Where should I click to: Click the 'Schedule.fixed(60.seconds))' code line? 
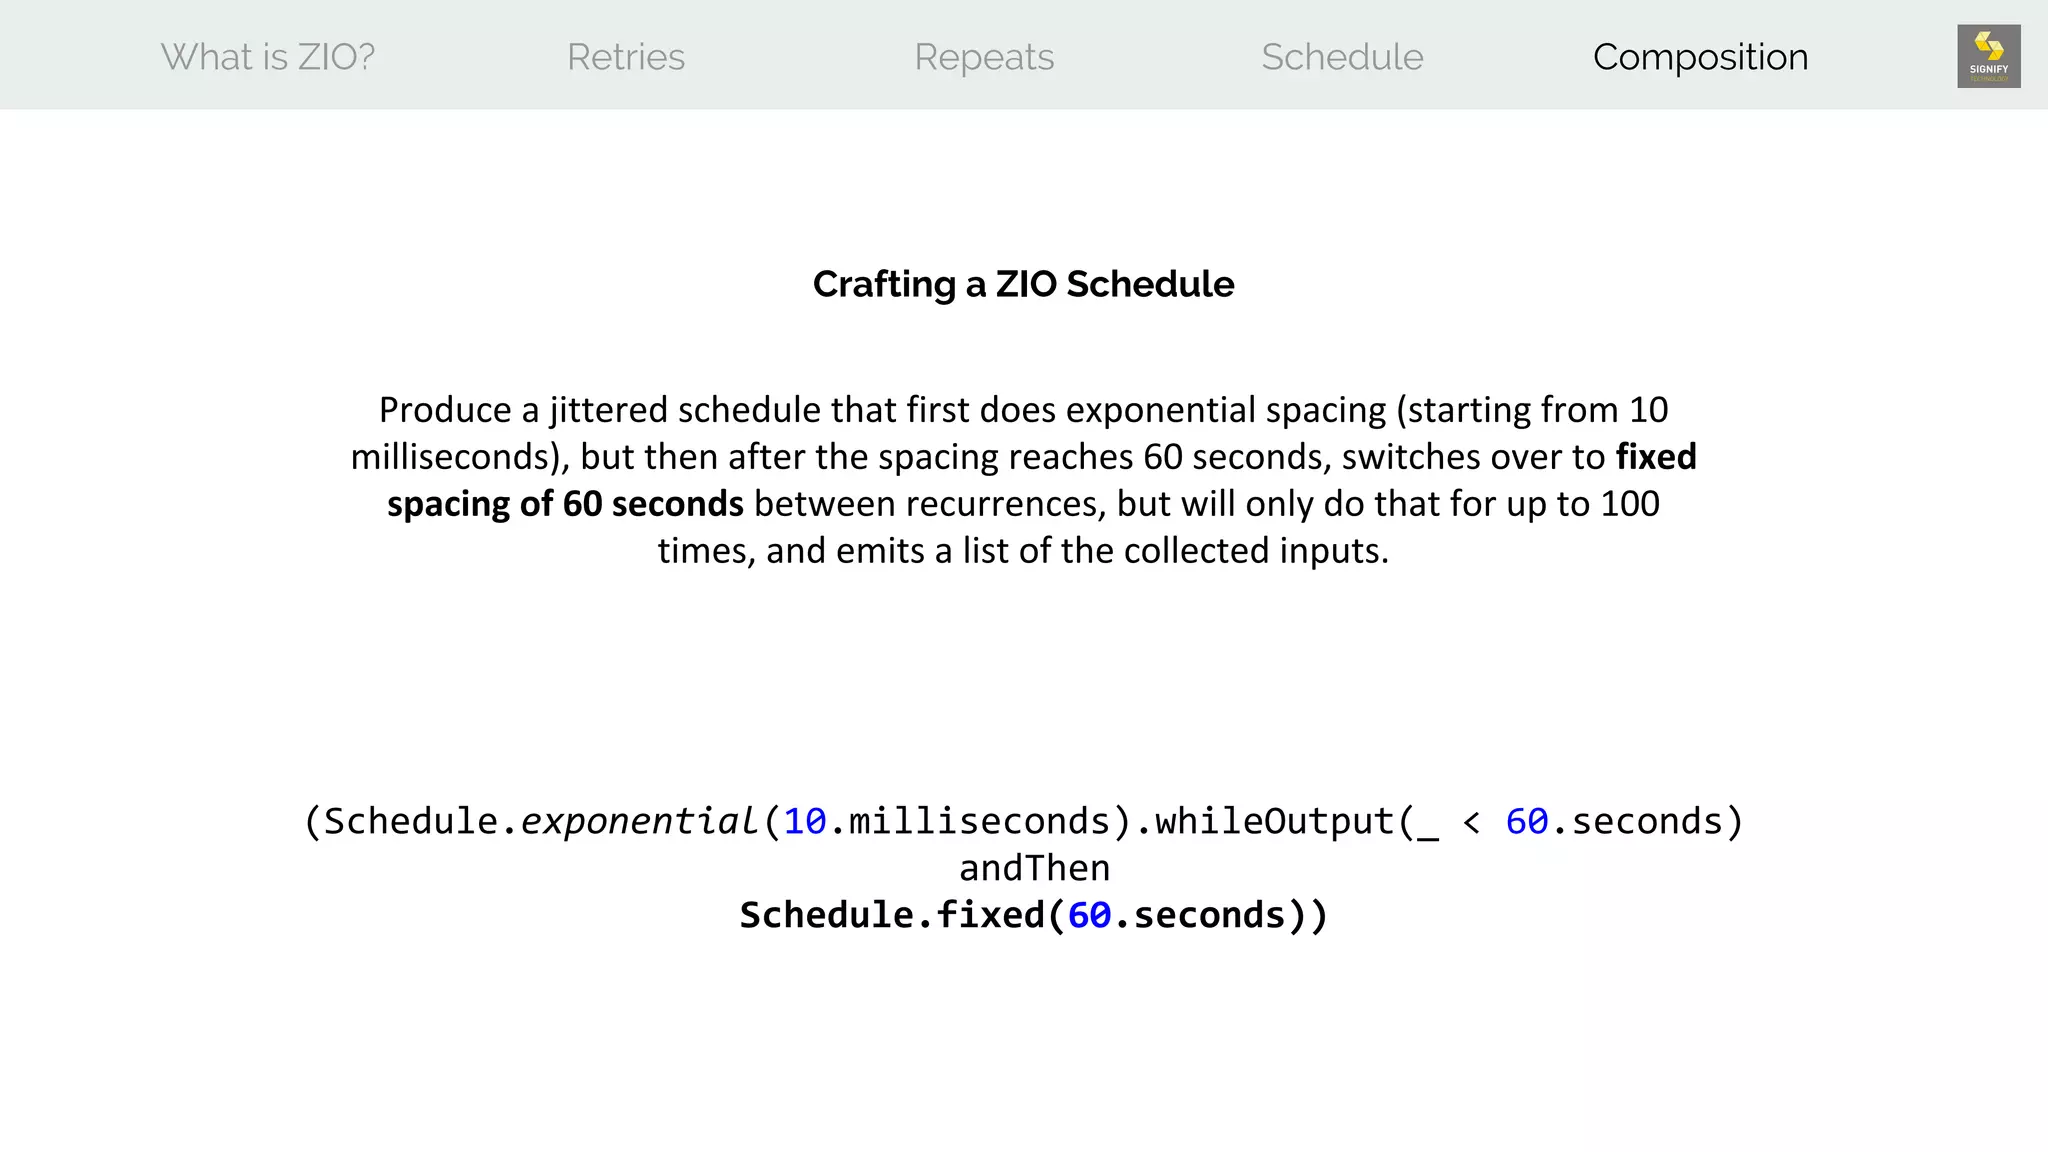(1034, 915)
